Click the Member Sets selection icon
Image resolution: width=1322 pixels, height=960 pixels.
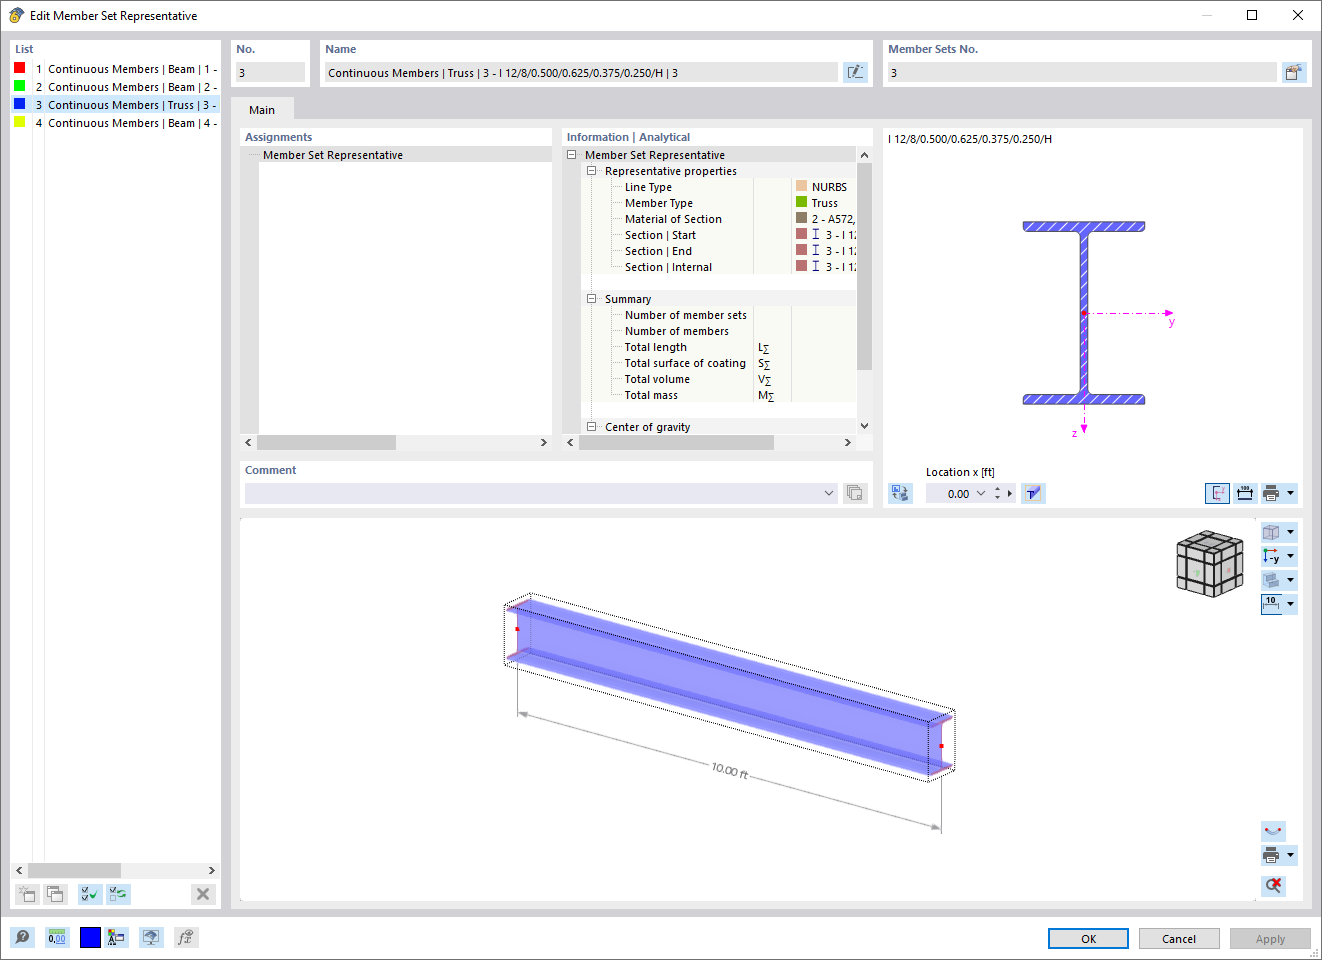click(1295, 71)
